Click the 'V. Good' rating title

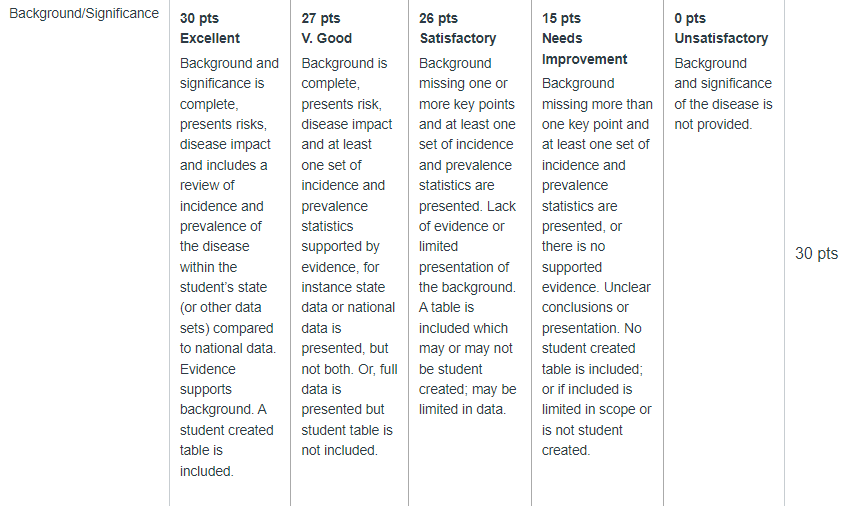pyautogui.click(x=326, y=38)
